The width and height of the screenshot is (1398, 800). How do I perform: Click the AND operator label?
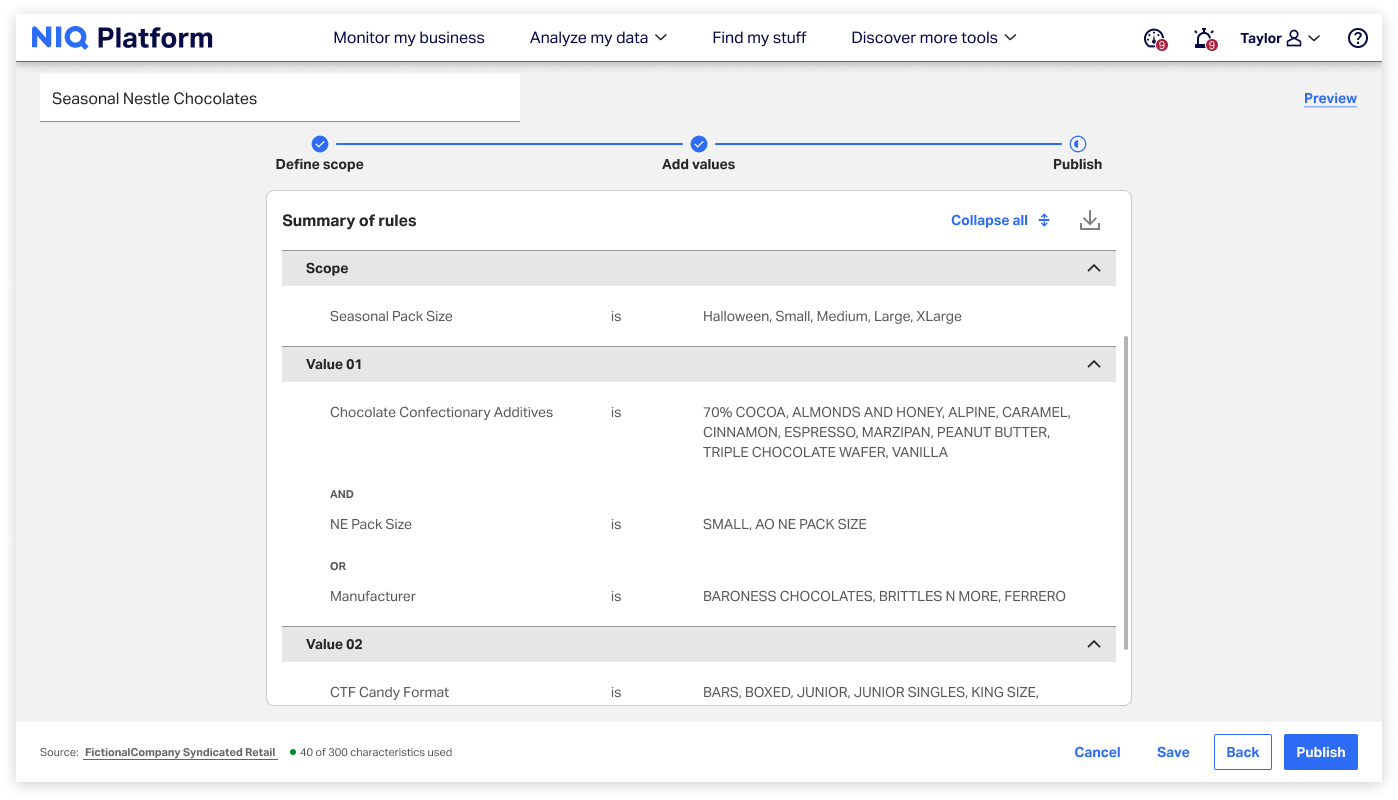click(x=342, y=494)
